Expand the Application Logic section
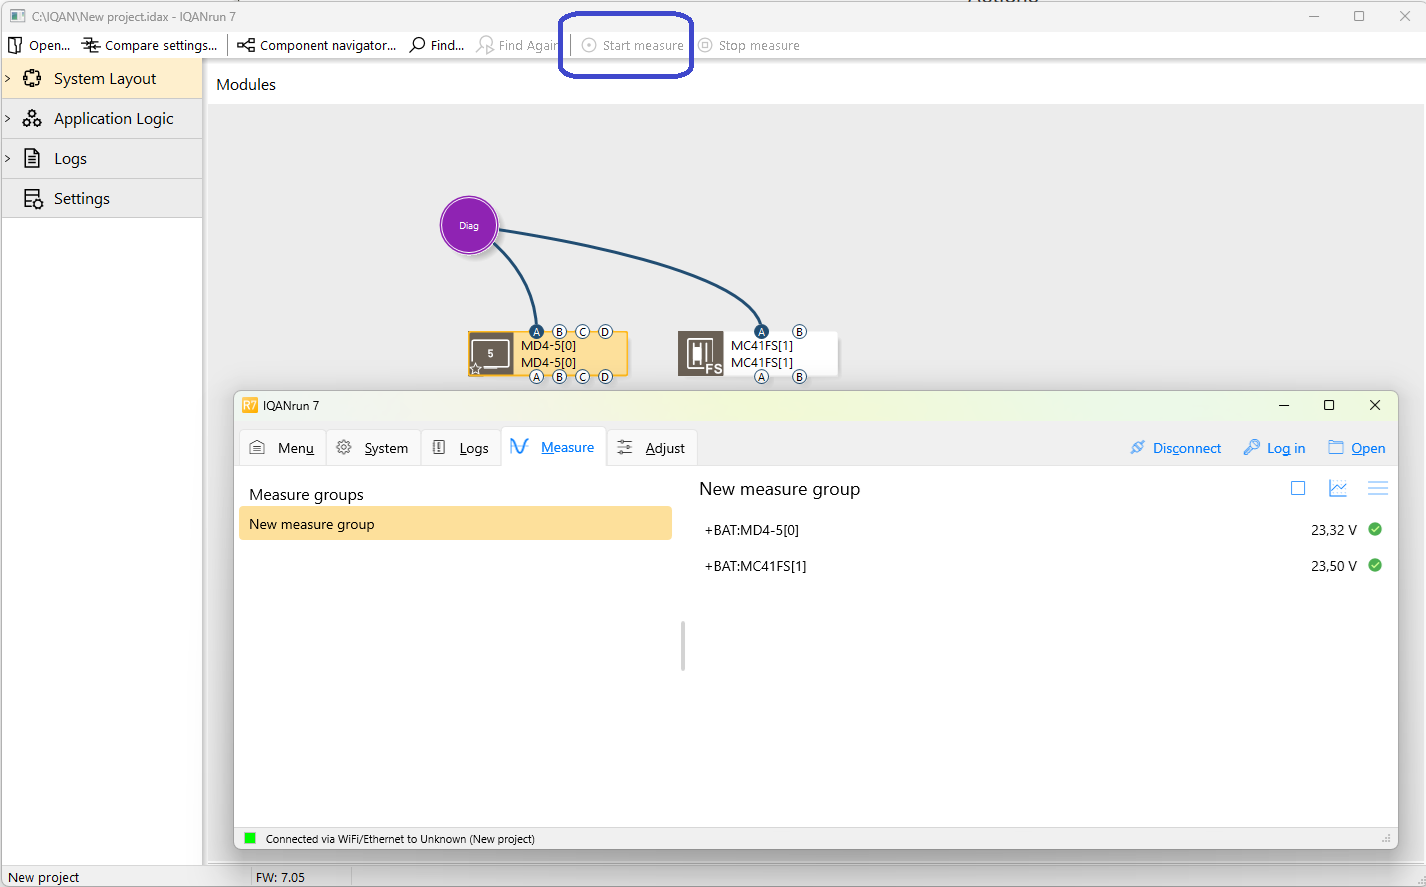Viewport: 1426px width, 887px height. point(8,118)
